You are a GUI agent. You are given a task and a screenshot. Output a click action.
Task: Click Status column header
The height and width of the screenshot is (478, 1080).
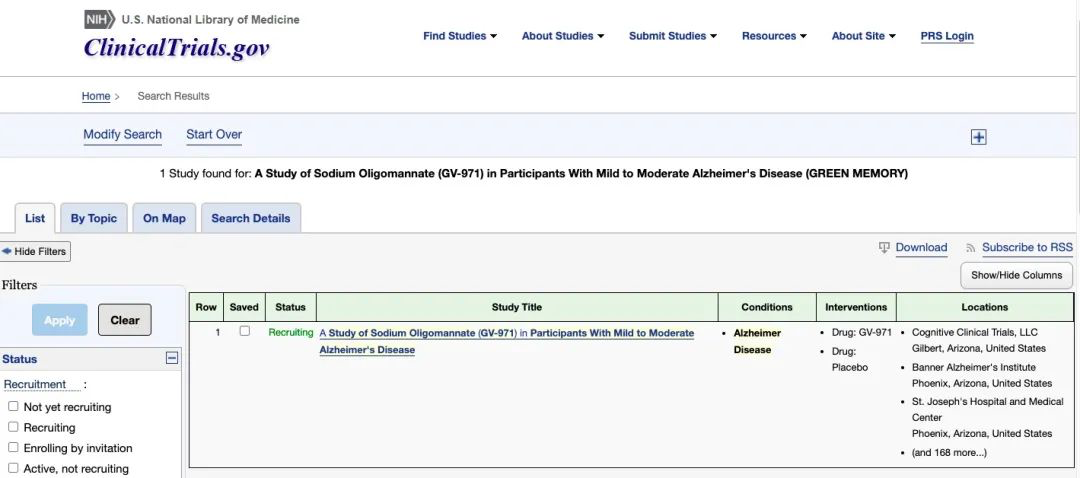[290, 307]
